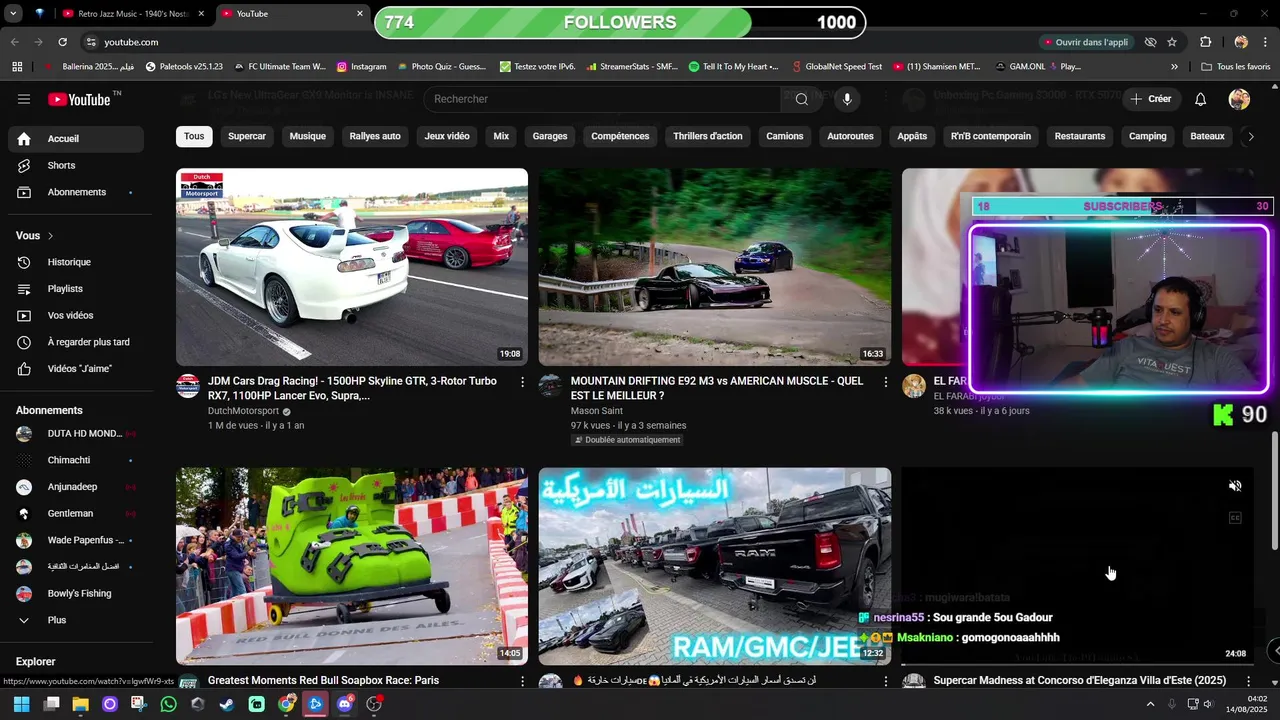Open Historique in the sidebar

(76, 262)
